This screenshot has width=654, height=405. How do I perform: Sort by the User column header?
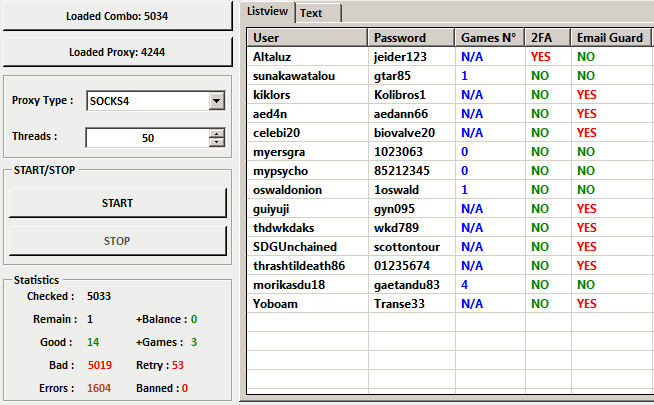click(307, 38)
